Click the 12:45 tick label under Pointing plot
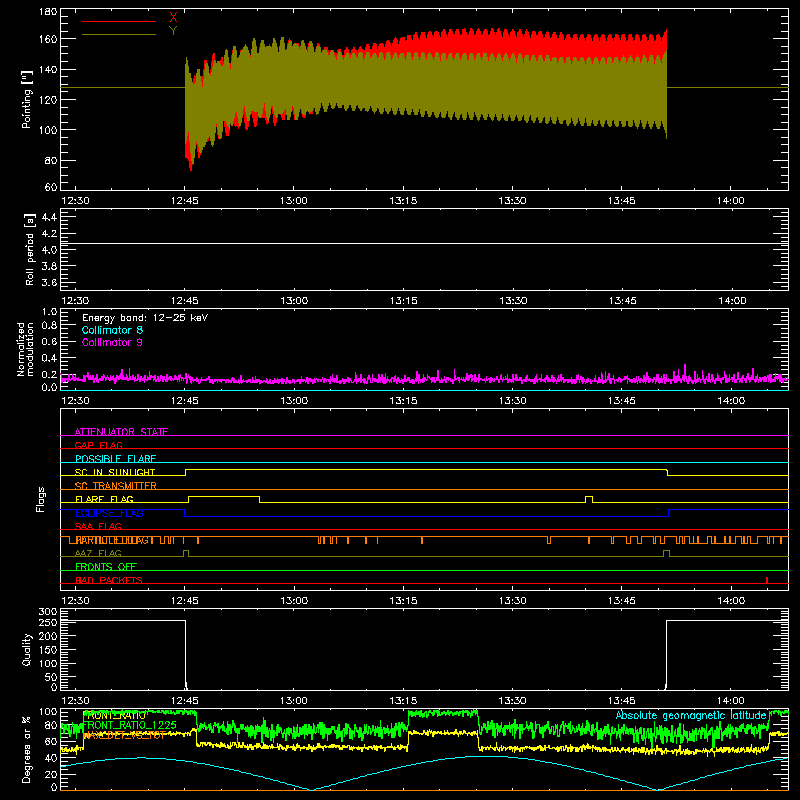800x800 pixels. pyautogui.click(x=184, y=201)
